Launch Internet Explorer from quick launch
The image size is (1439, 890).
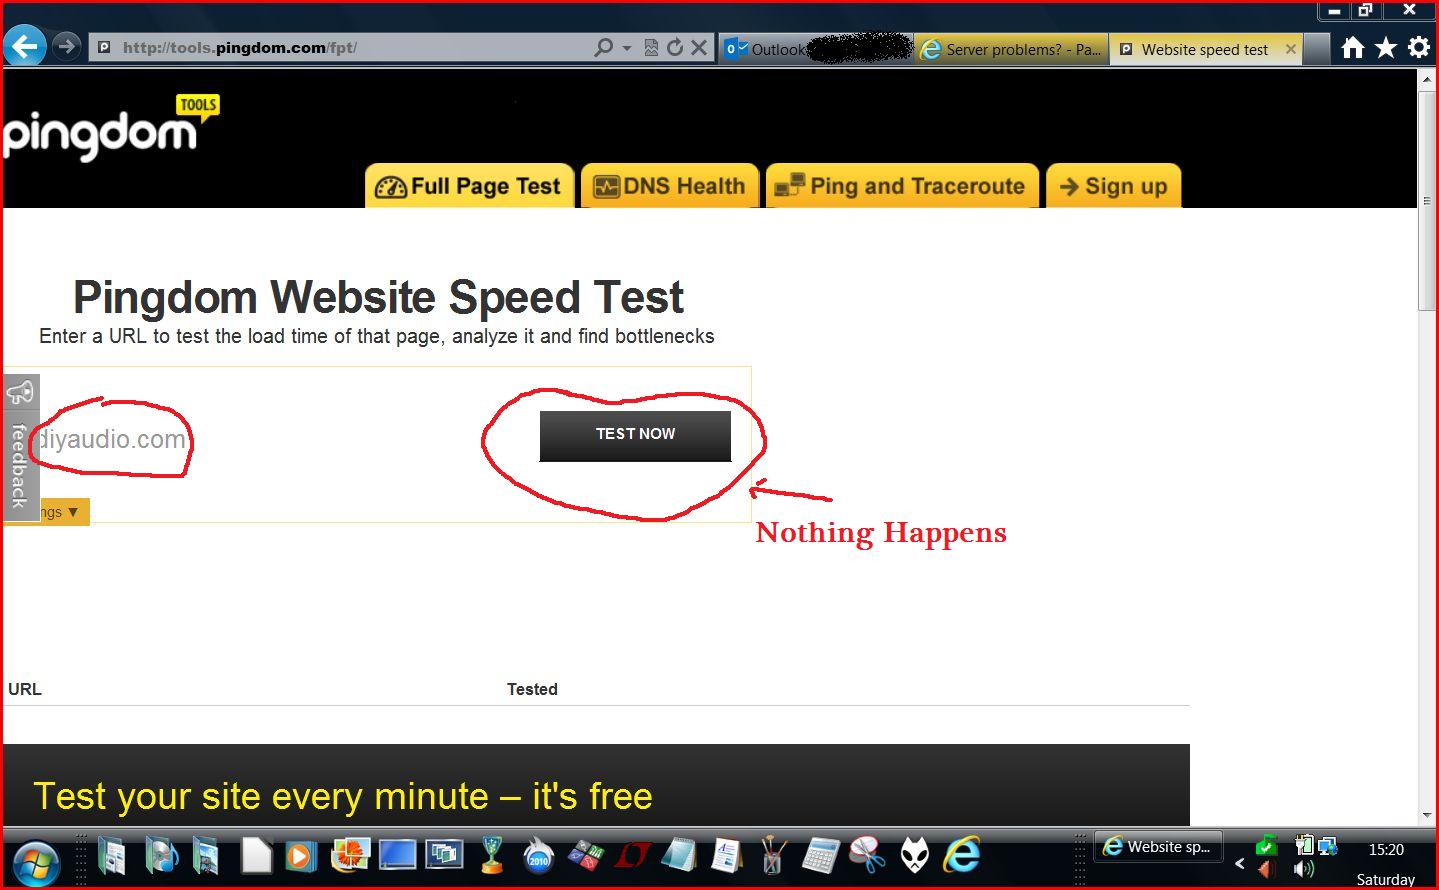tap(962, 856)
